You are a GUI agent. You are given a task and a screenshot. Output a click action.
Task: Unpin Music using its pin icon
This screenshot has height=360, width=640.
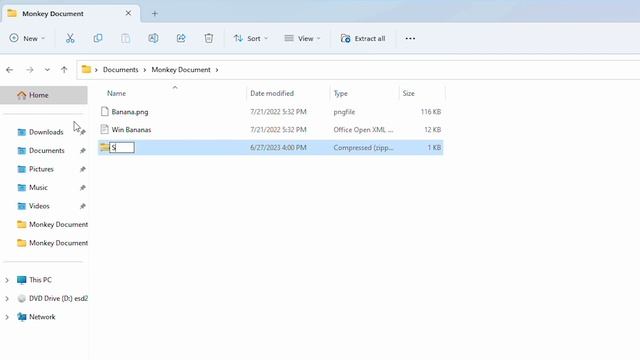pyautogui.click(x=82, y=188)
